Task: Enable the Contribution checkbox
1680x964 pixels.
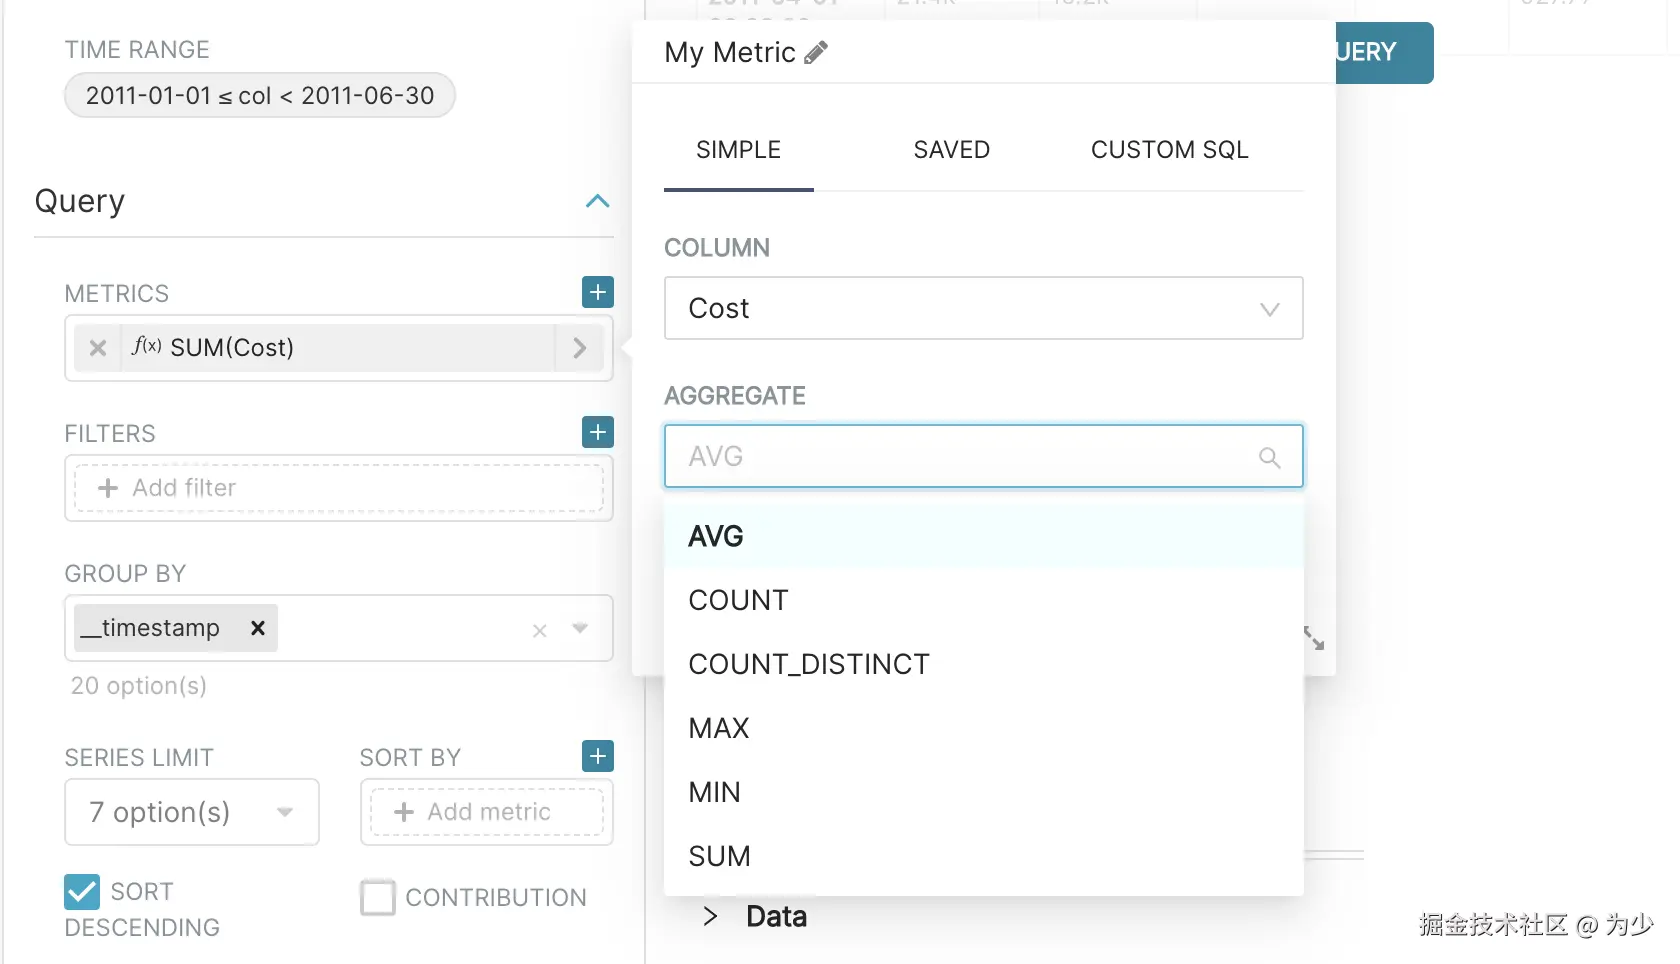Action: [x=378, y=898]
